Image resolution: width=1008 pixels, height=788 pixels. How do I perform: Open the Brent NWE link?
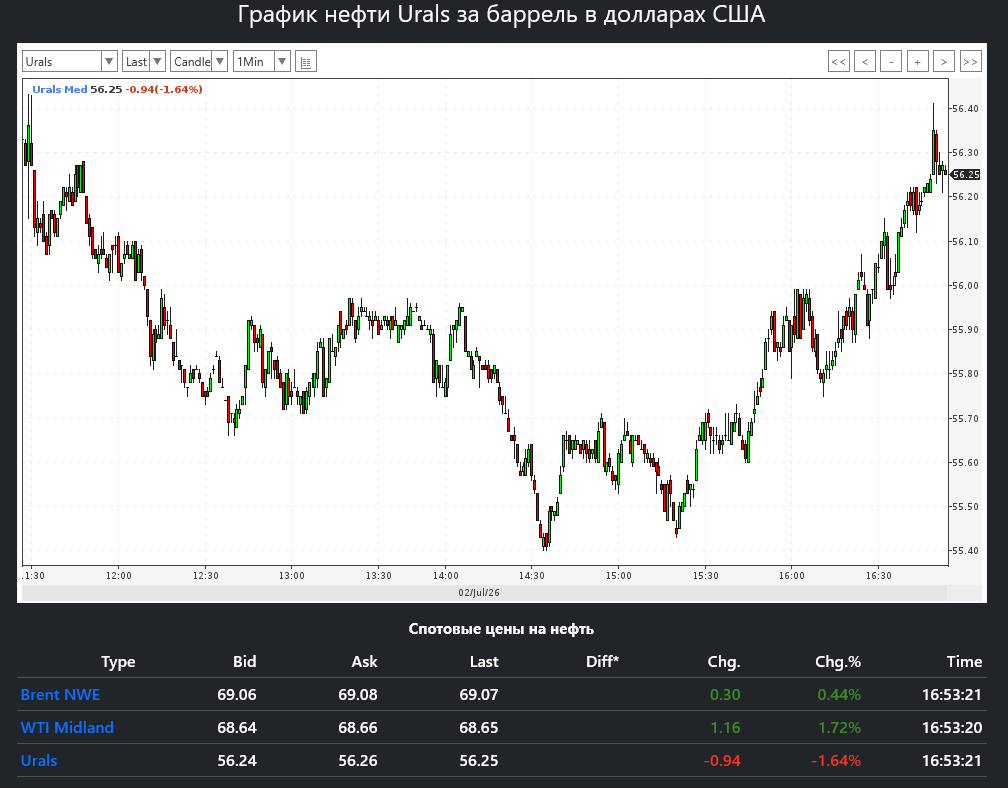coord(60,695)
